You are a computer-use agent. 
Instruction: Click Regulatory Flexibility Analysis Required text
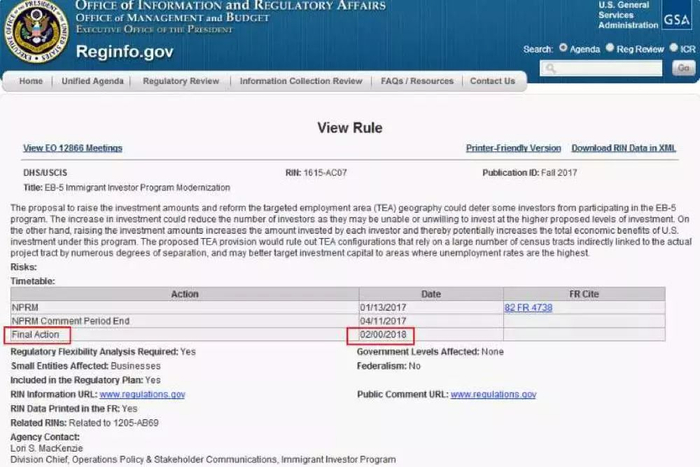(103, 352)
